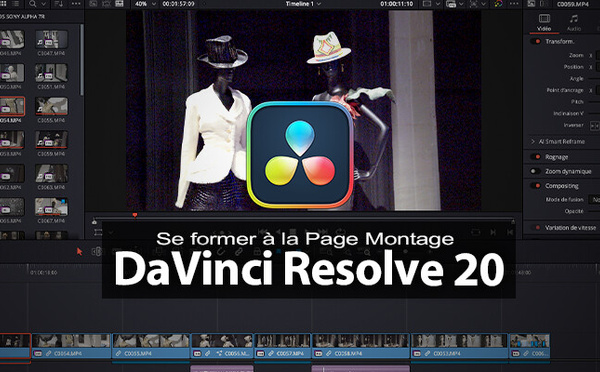Toggle the Transform section switch
The width and height of the screenshot is (600, 372).
click(536, 41)
